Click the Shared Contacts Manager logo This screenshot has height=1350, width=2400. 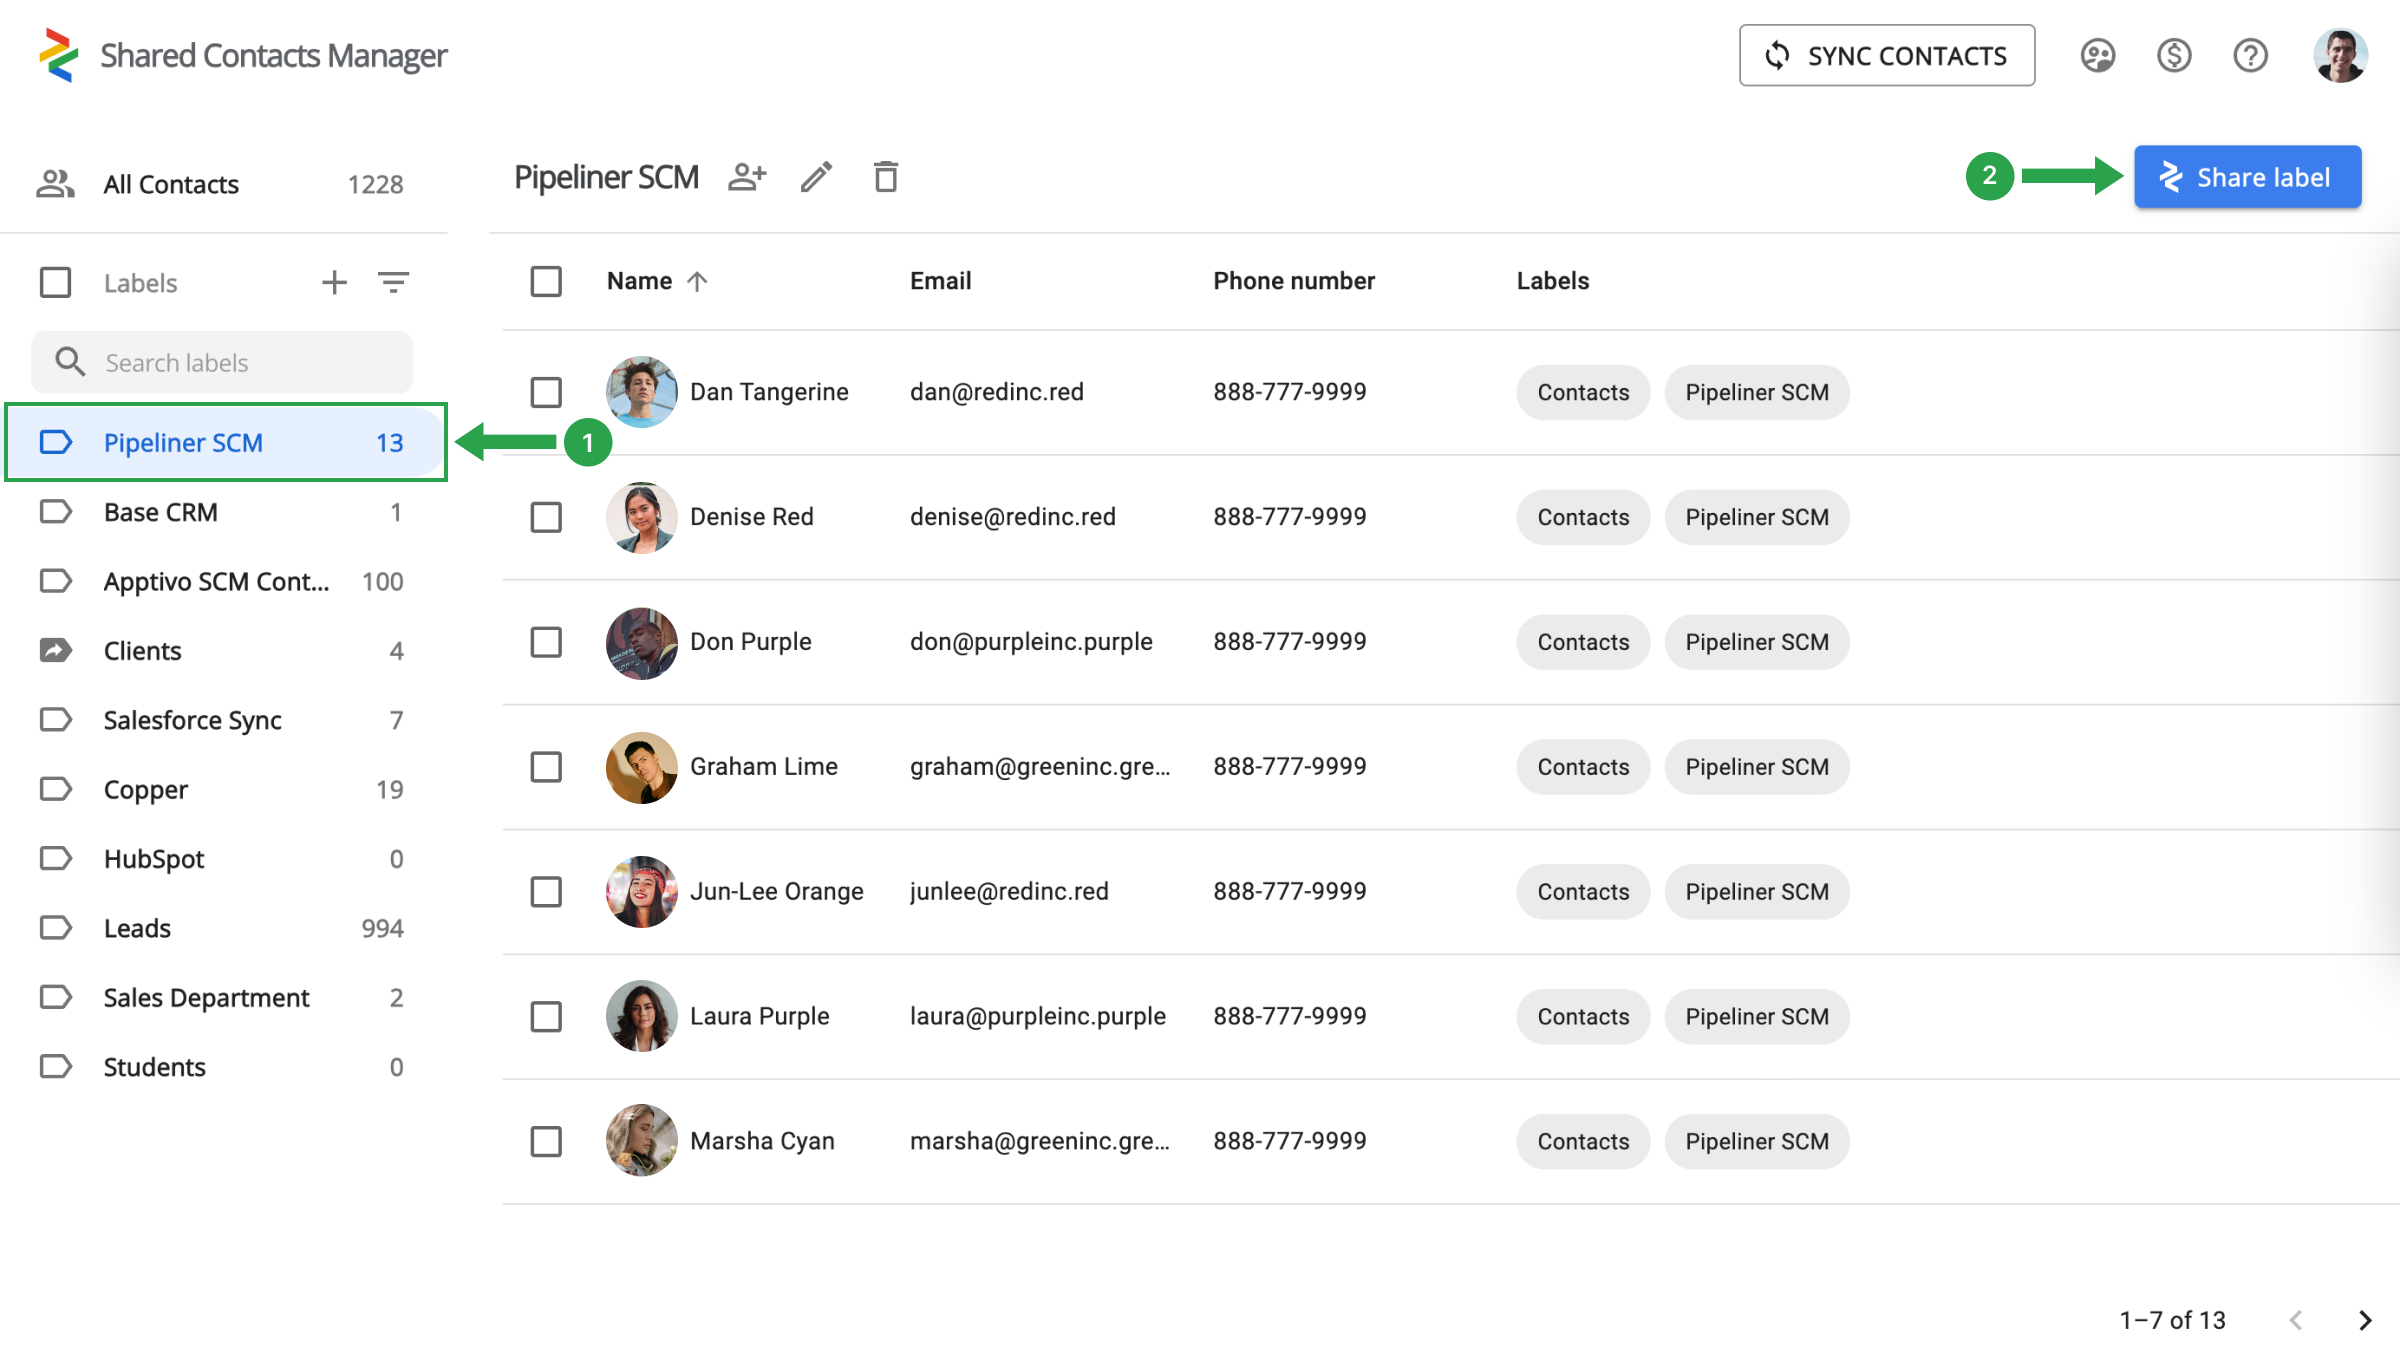[58, 55]
